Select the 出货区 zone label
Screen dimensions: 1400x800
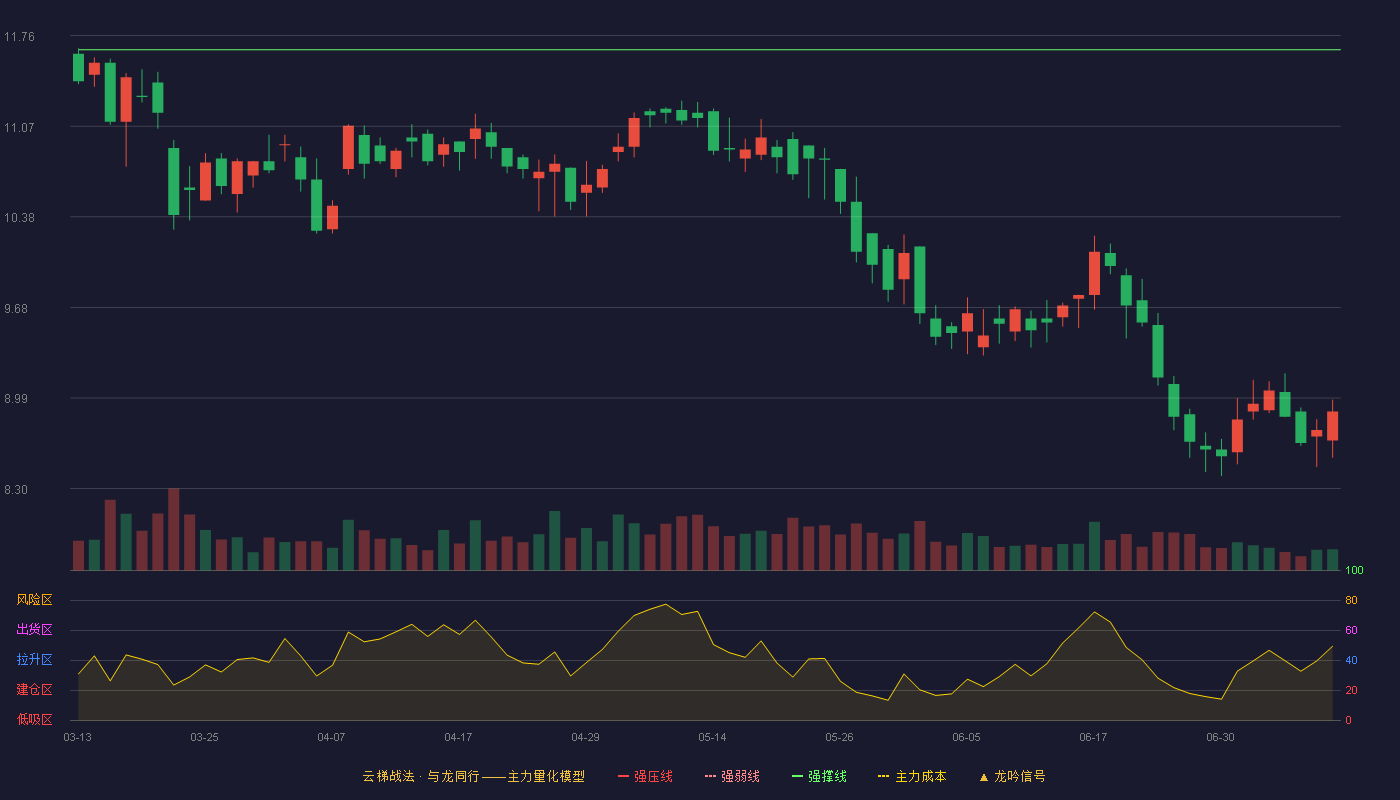[x=34, y=630]
